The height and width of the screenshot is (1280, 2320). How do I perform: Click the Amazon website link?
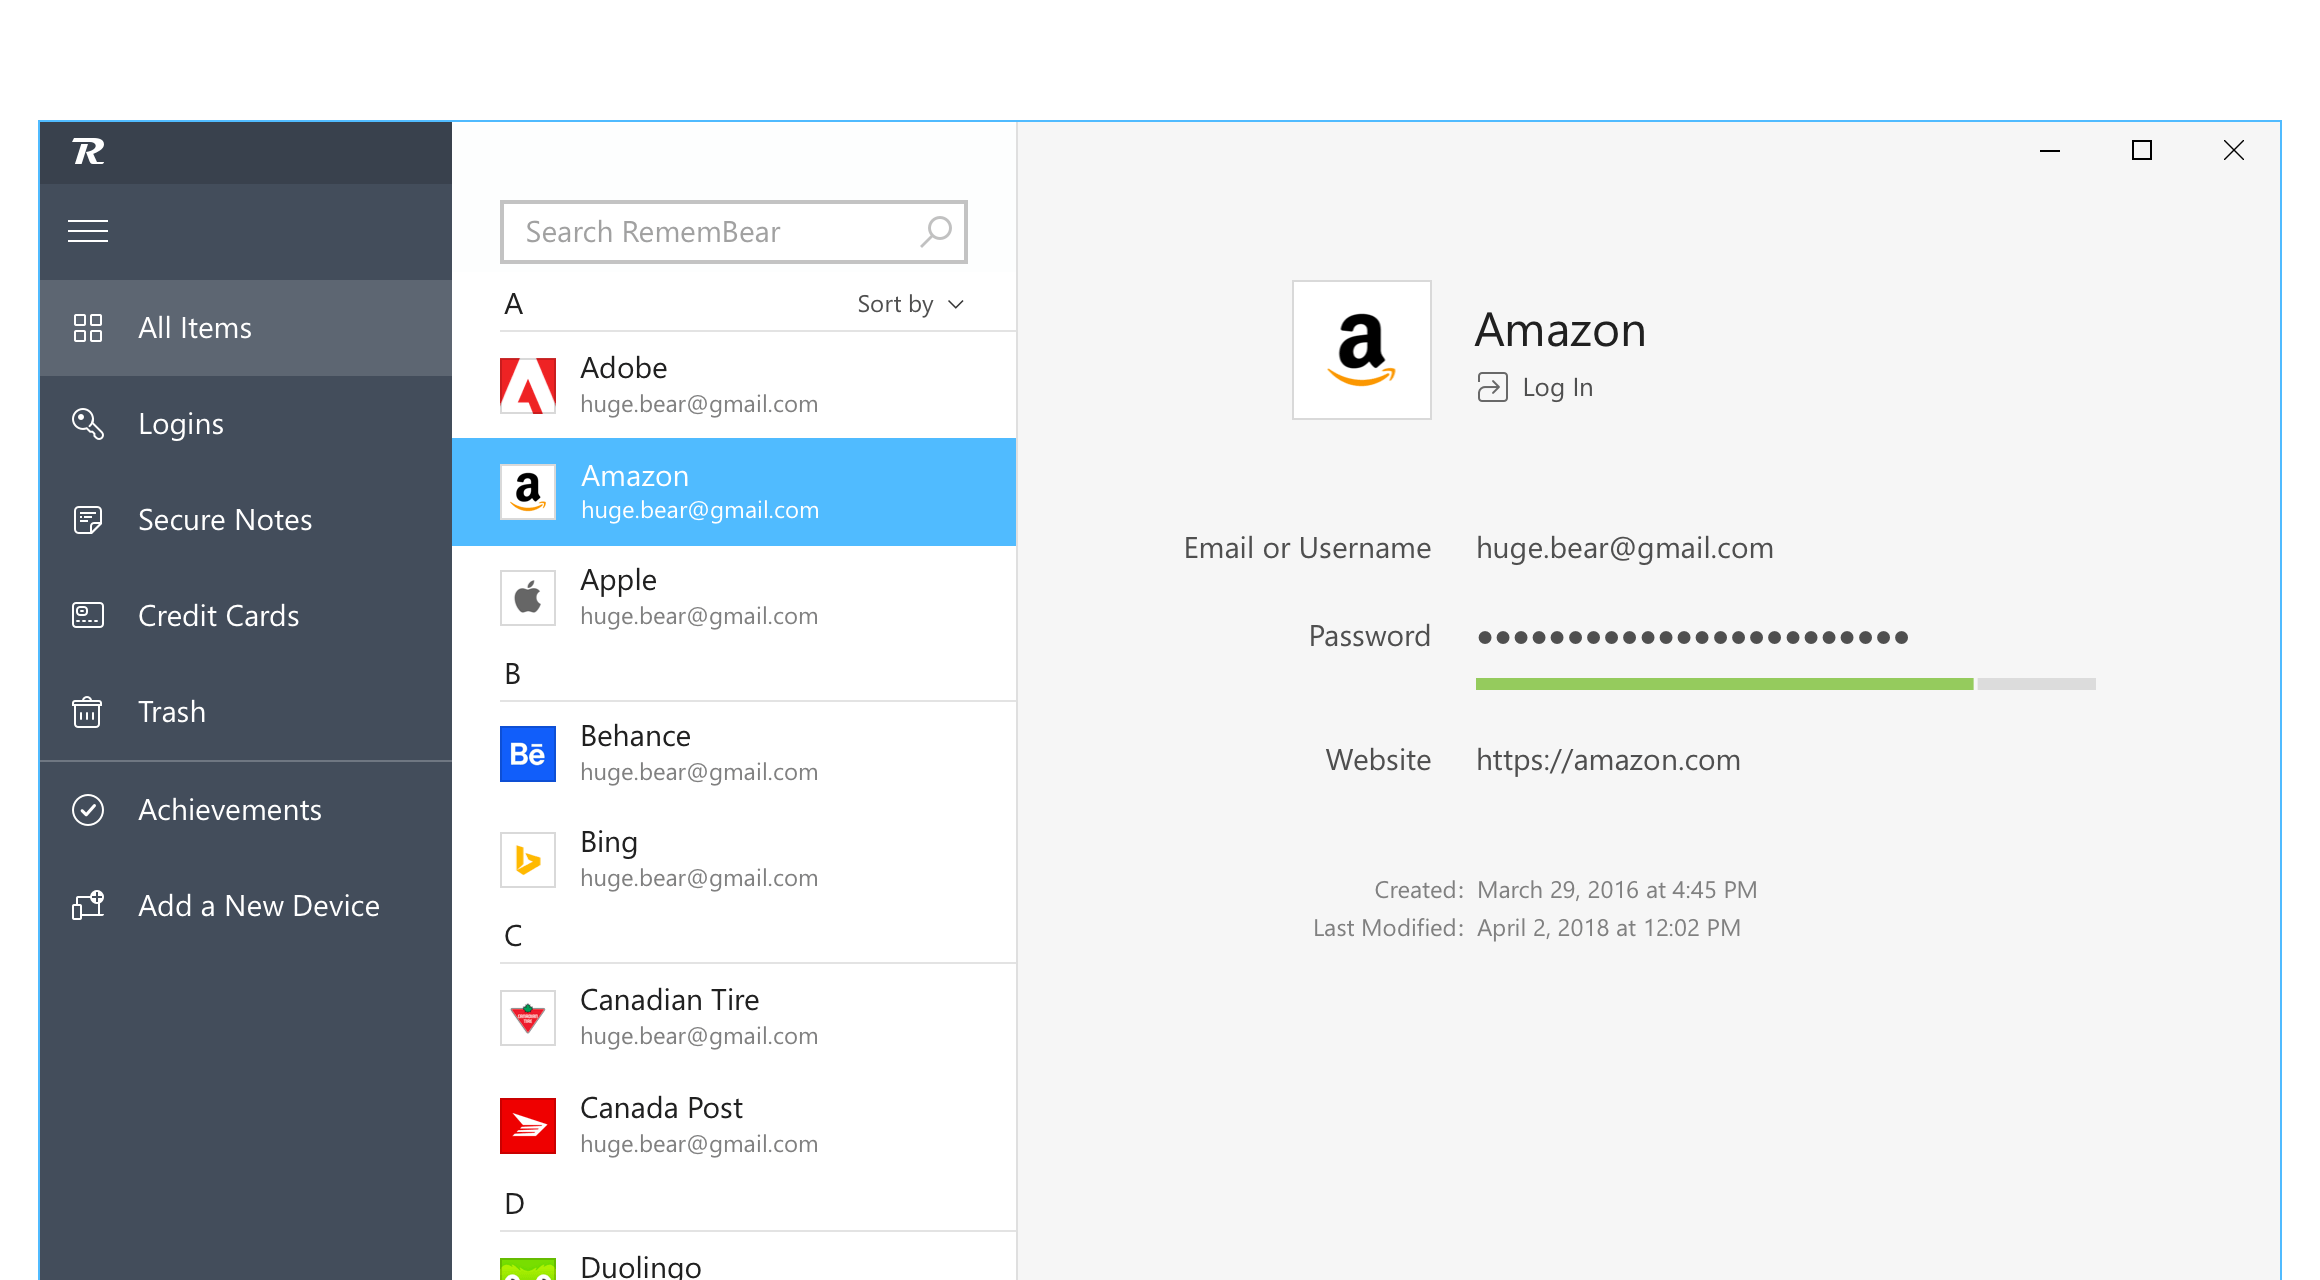[x=1608, y=761]
